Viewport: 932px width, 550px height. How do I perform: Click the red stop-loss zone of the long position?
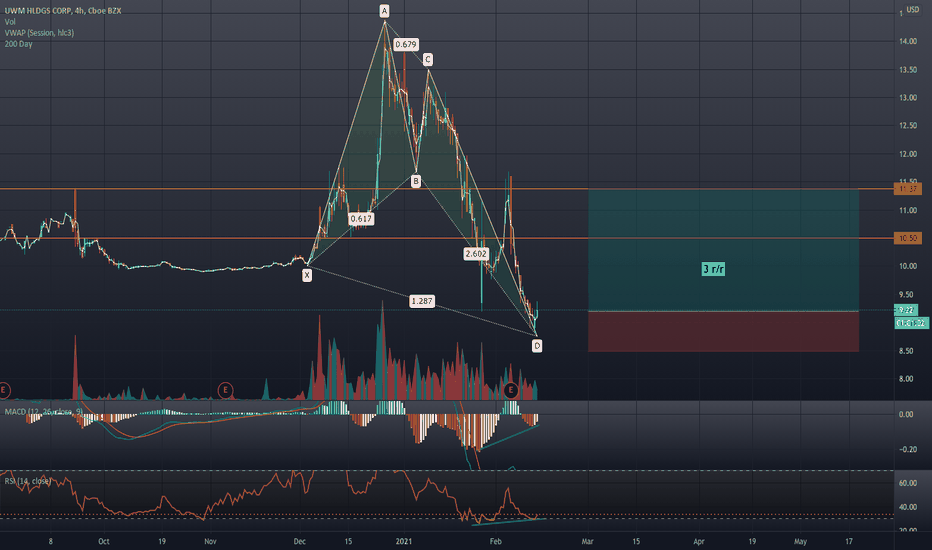[x=723, y=331]
